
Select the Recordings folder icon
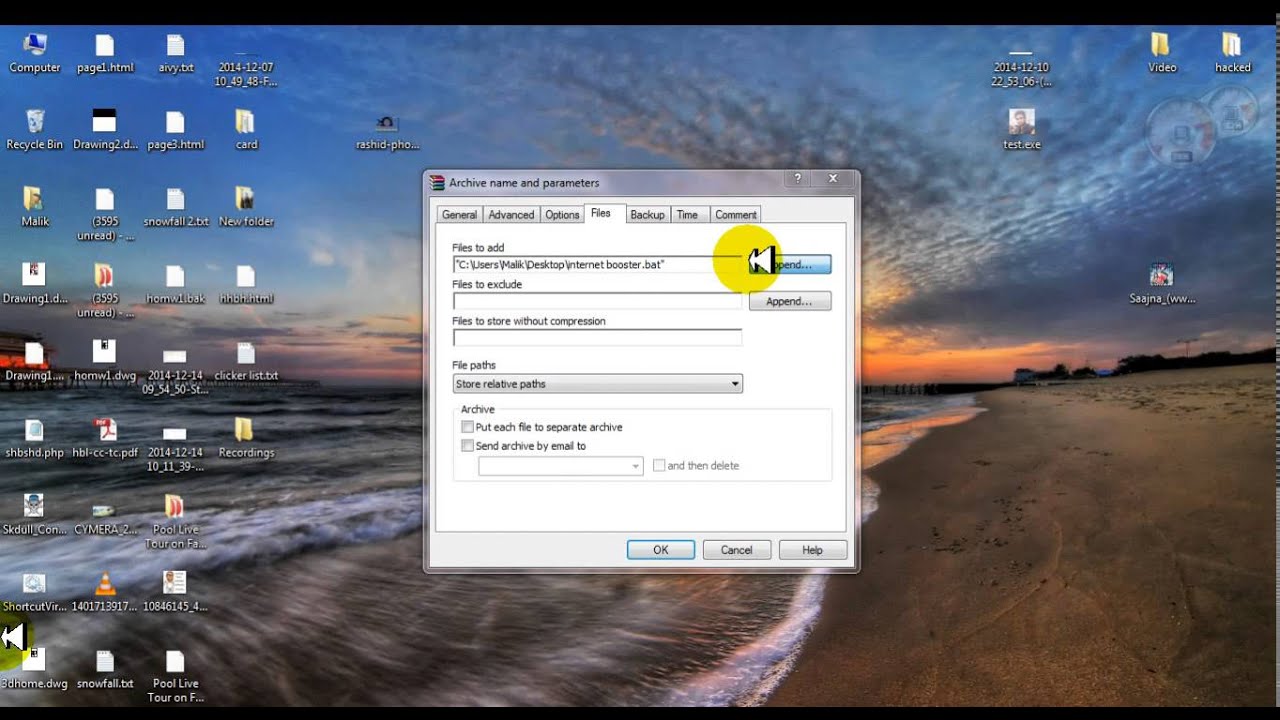(x=246, y=438)
